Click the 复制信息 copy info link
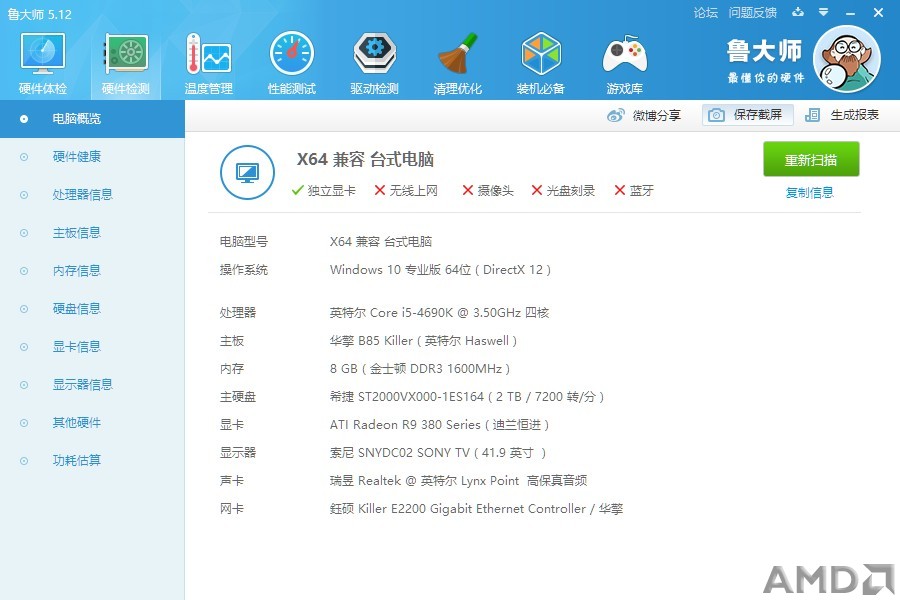This screenshot has height=600, width=900. pos(809,192)
